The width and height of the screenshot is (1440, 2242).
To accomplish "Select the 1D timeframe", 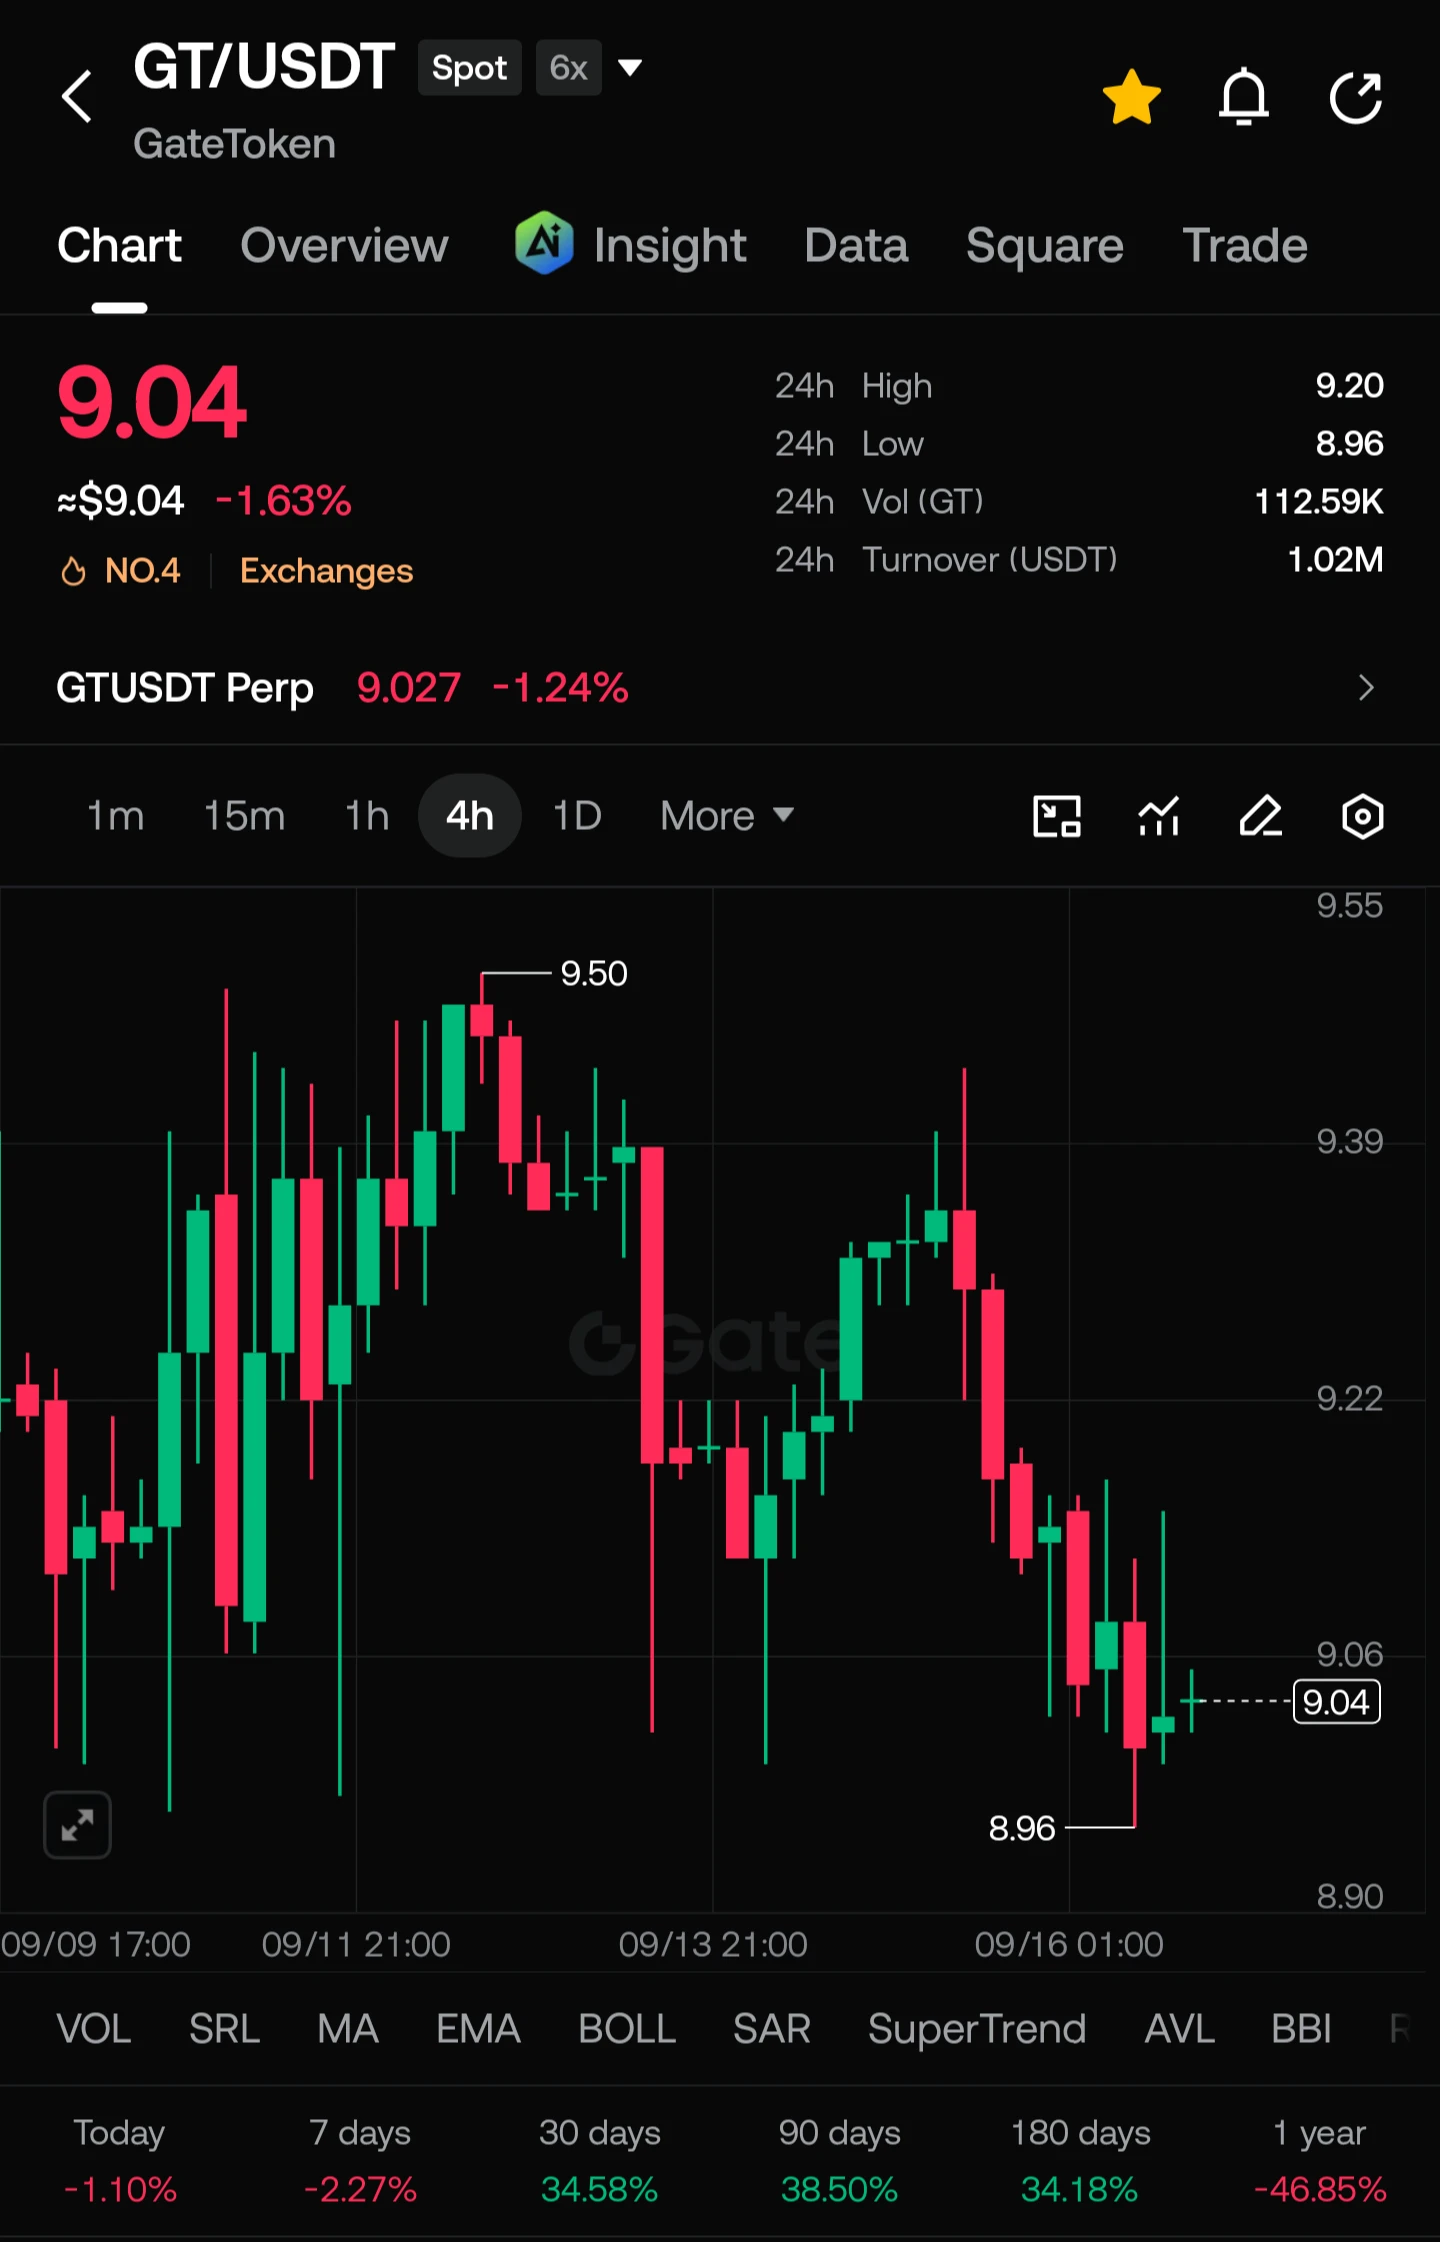I will tap(577, 816).
